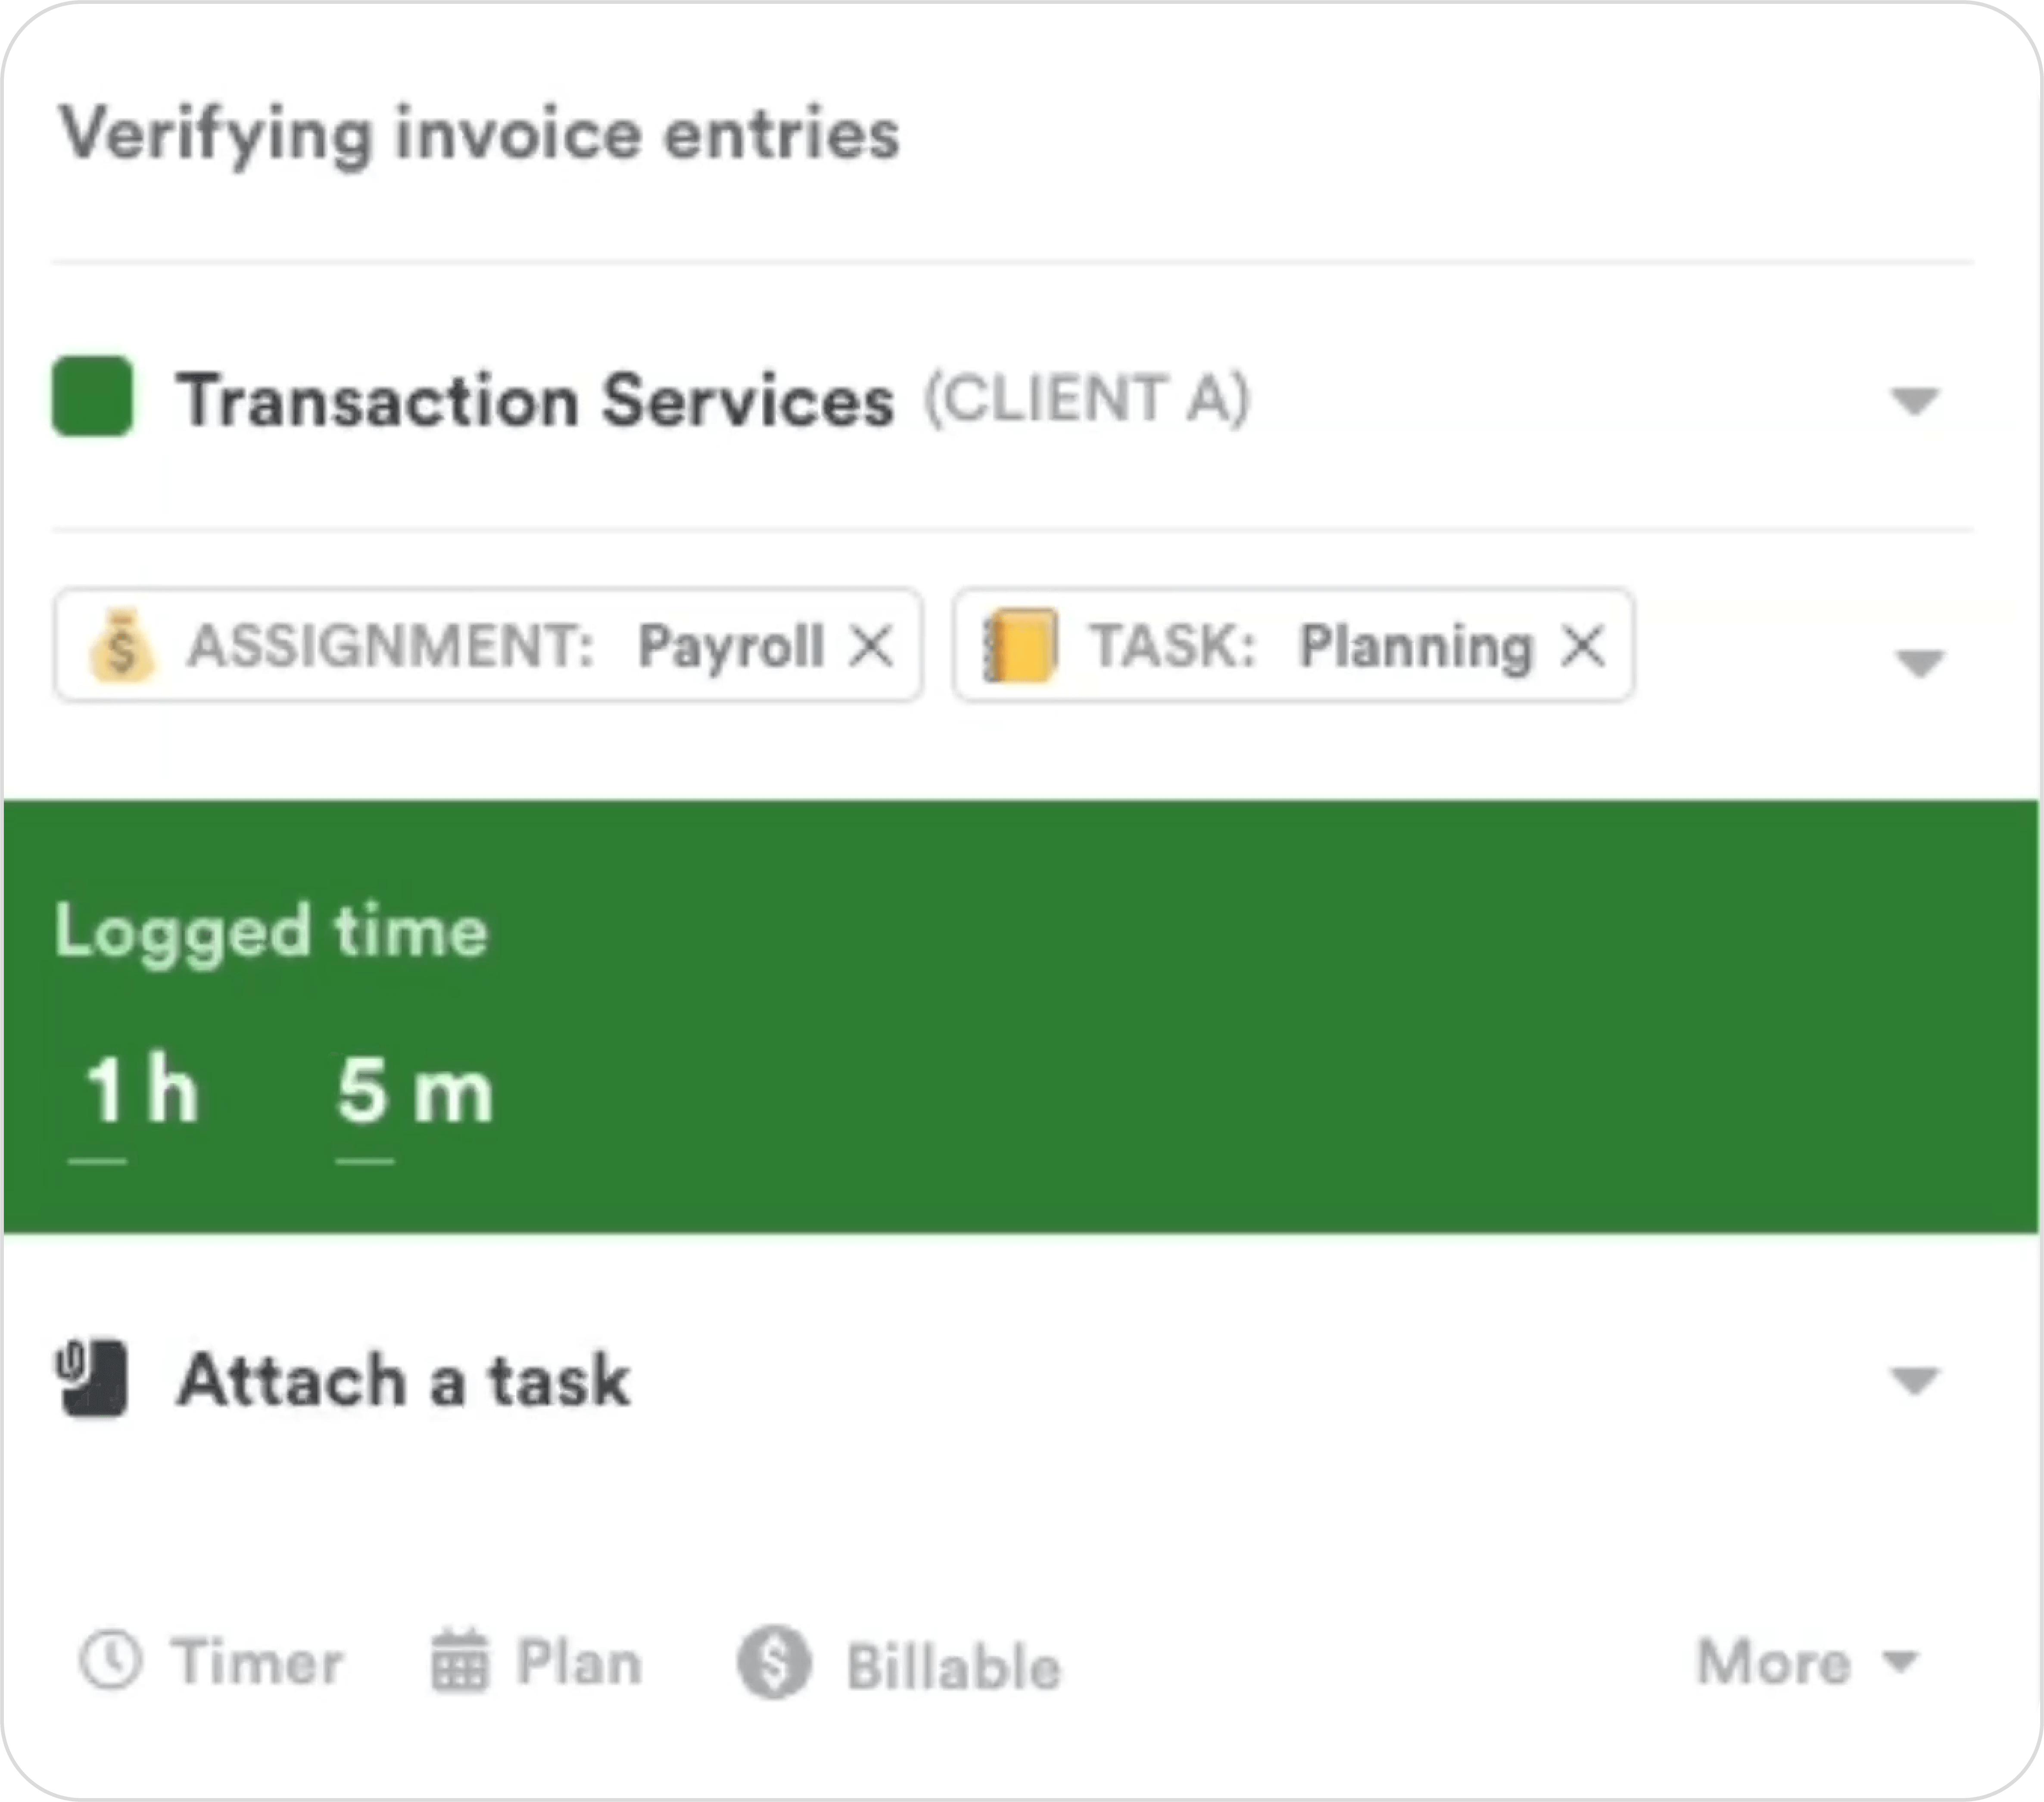This screenshot has width=2044, height=1802.
Task: Click the green project color swatch
Action: coord(92,397)
